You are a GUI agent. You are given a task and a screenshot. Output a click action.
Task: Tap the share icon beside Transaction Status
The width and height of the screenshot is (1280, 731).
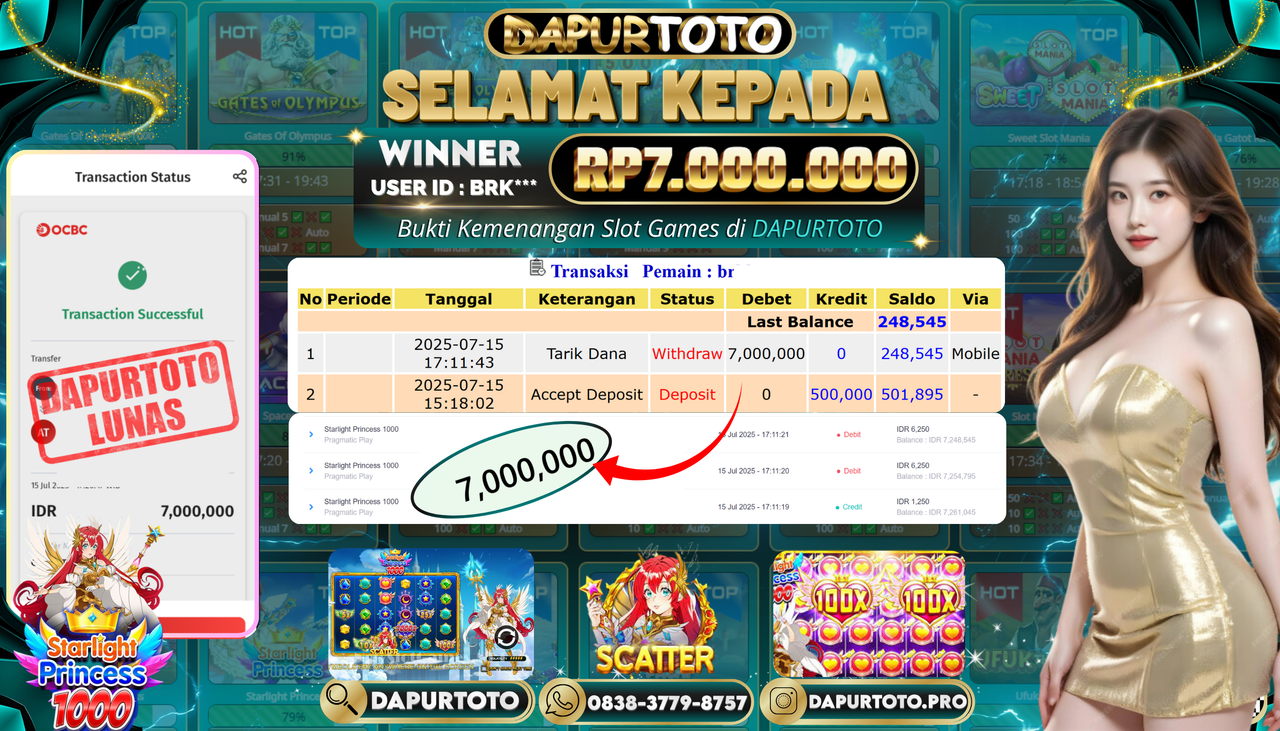[239, 177]
